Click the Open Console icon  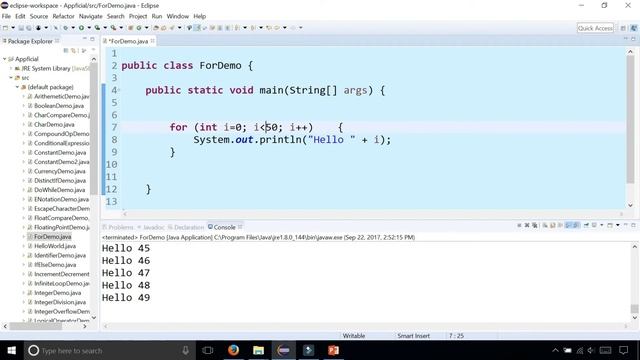610,225
